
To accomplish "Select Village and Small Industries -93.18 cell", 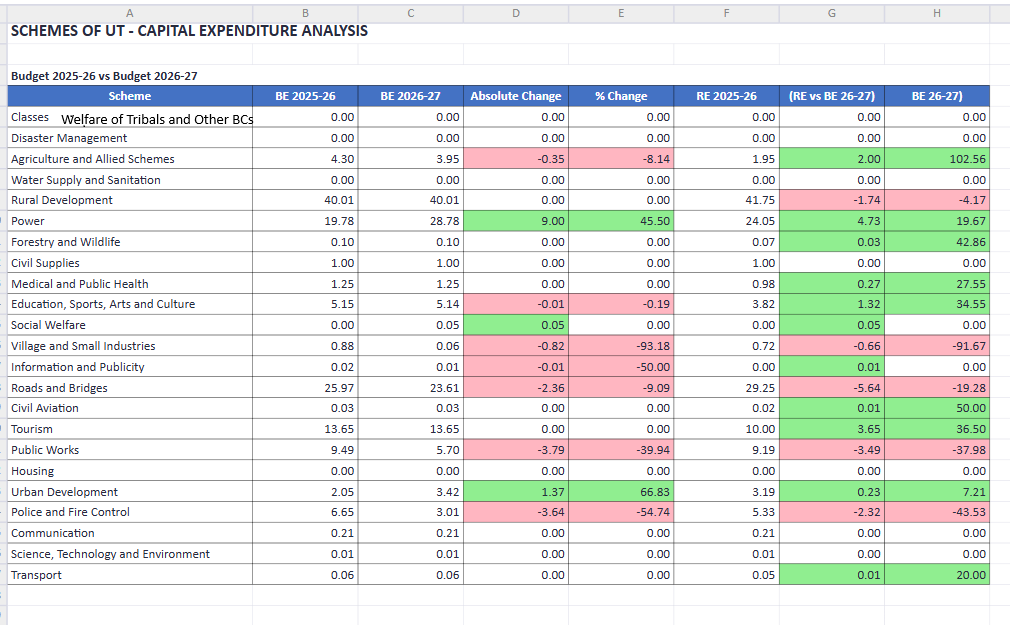I will [621, 346].
